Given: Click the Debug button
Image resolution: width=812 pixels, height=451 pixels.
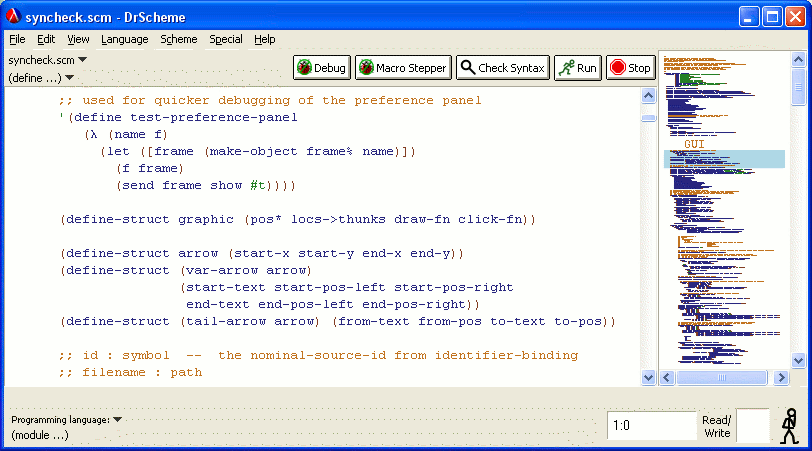Looking at the screenshot, I should (322, 68).
